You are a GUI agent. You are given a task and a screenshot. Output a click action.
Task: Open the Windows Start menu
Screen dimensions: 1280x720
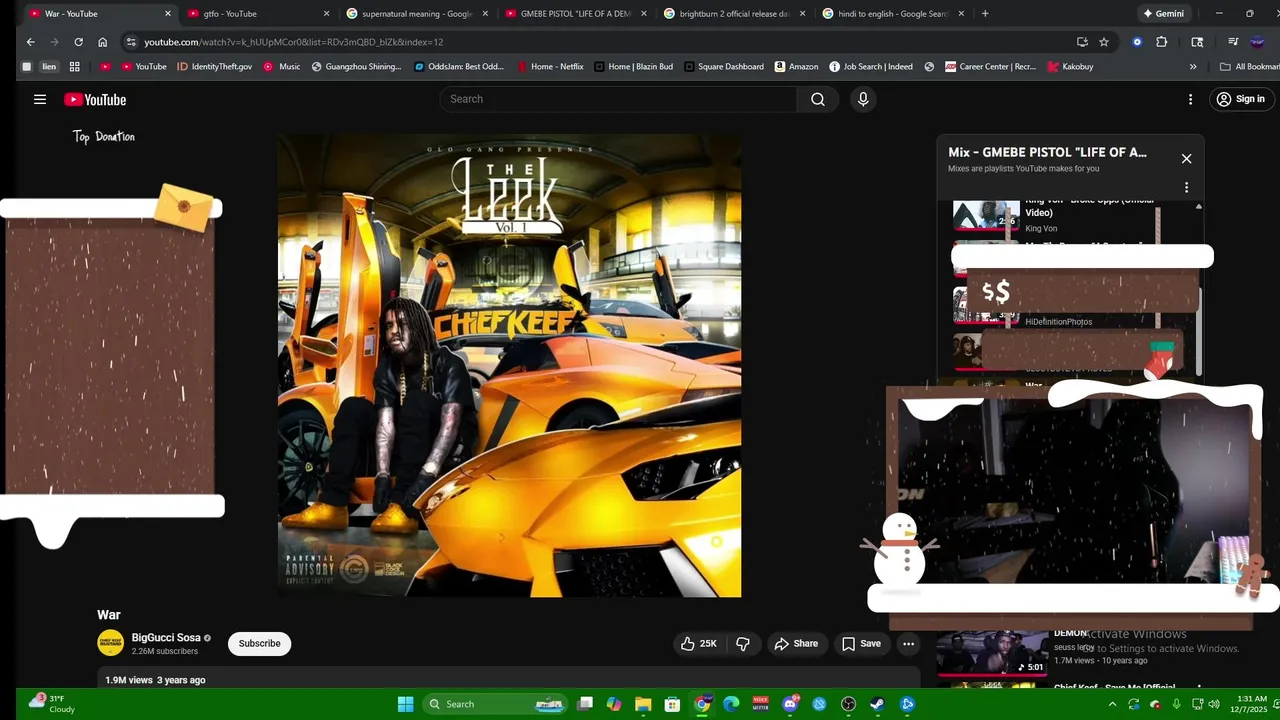click(405, 704)
